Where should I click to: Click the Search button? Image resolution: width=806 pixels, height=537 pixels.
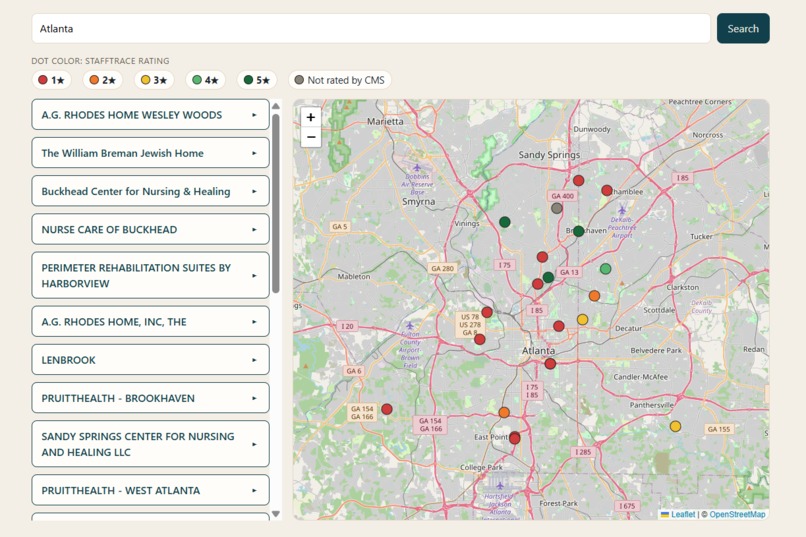coord(743,28)
